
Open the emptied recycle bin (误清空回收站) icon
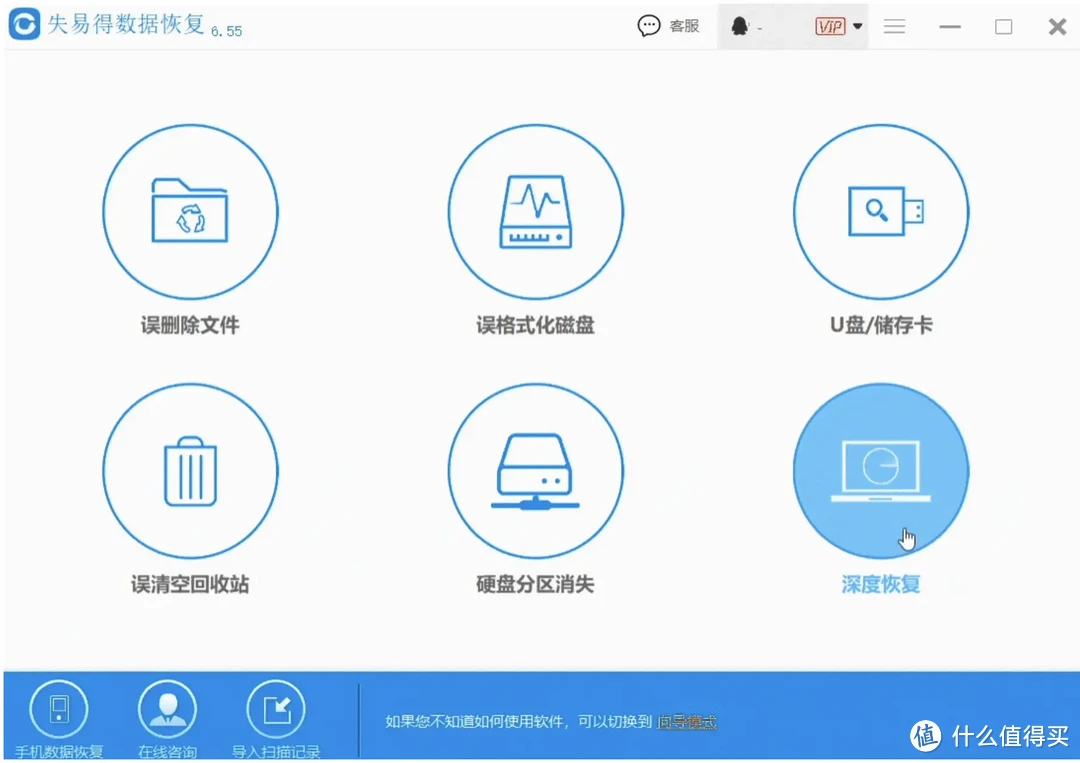tap(190, 471)
